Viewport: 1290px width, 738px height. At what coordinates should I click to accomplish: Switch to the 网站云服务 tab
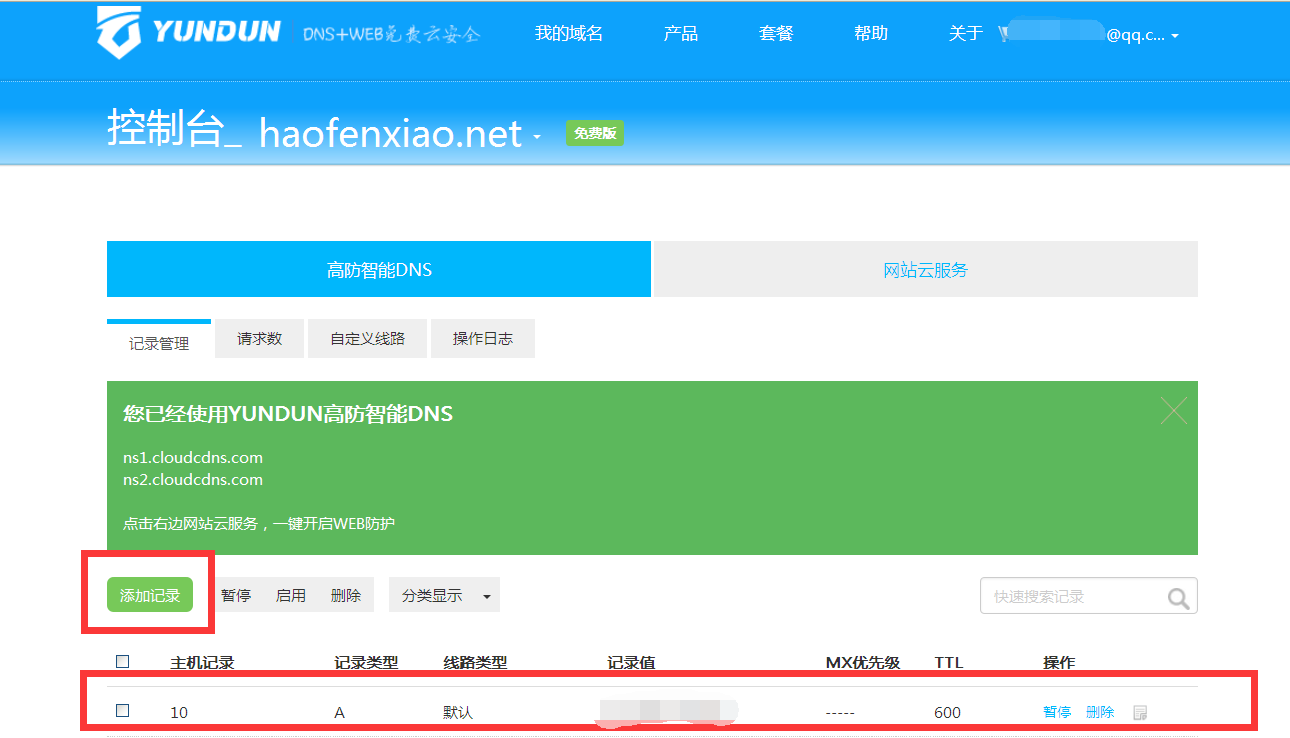(x=925, y=270)
